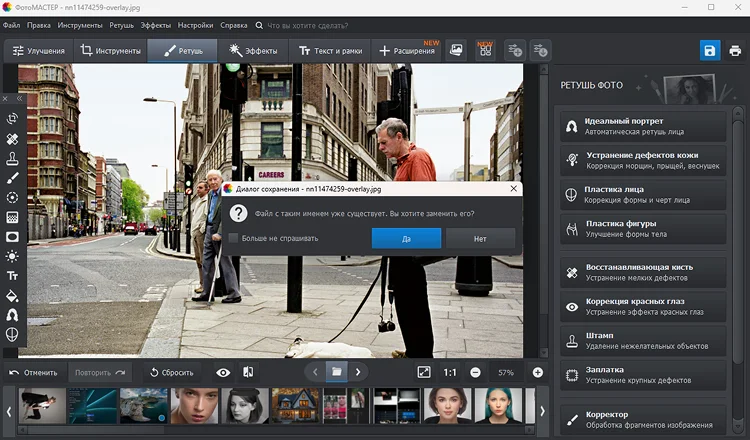The image size is (750, 440).
Task: Collapse the left toolbar double-chevron
Action: (20, 99)
